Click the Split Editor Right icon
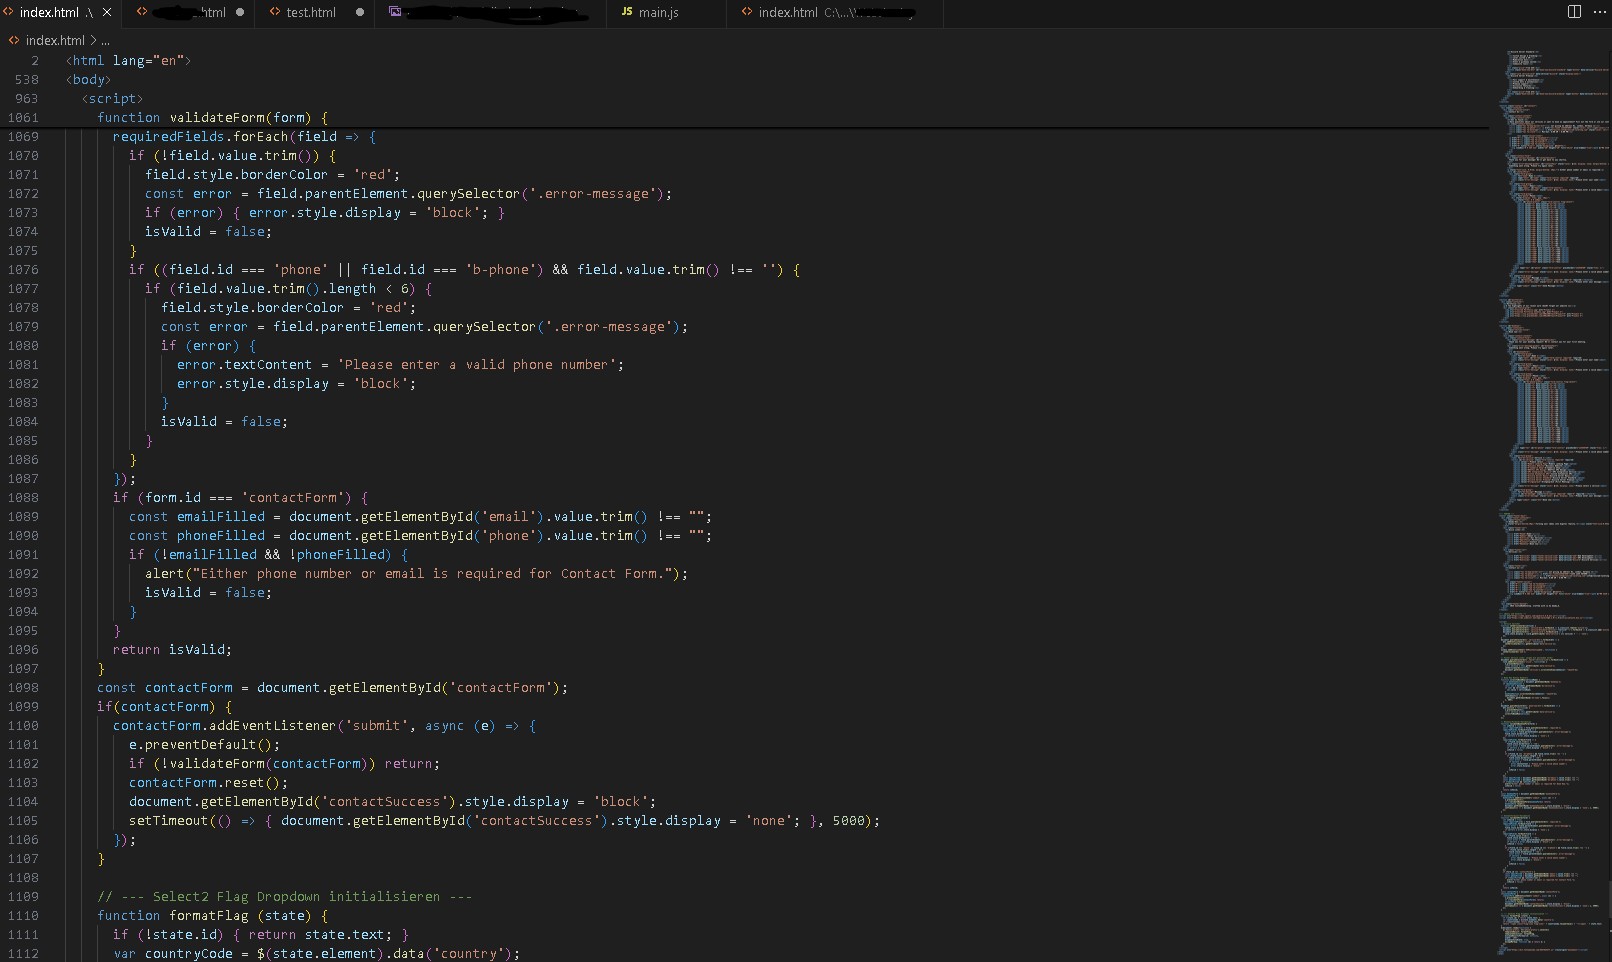The height and width of the screenshot is (962, 1612). tap(1574, 12)
